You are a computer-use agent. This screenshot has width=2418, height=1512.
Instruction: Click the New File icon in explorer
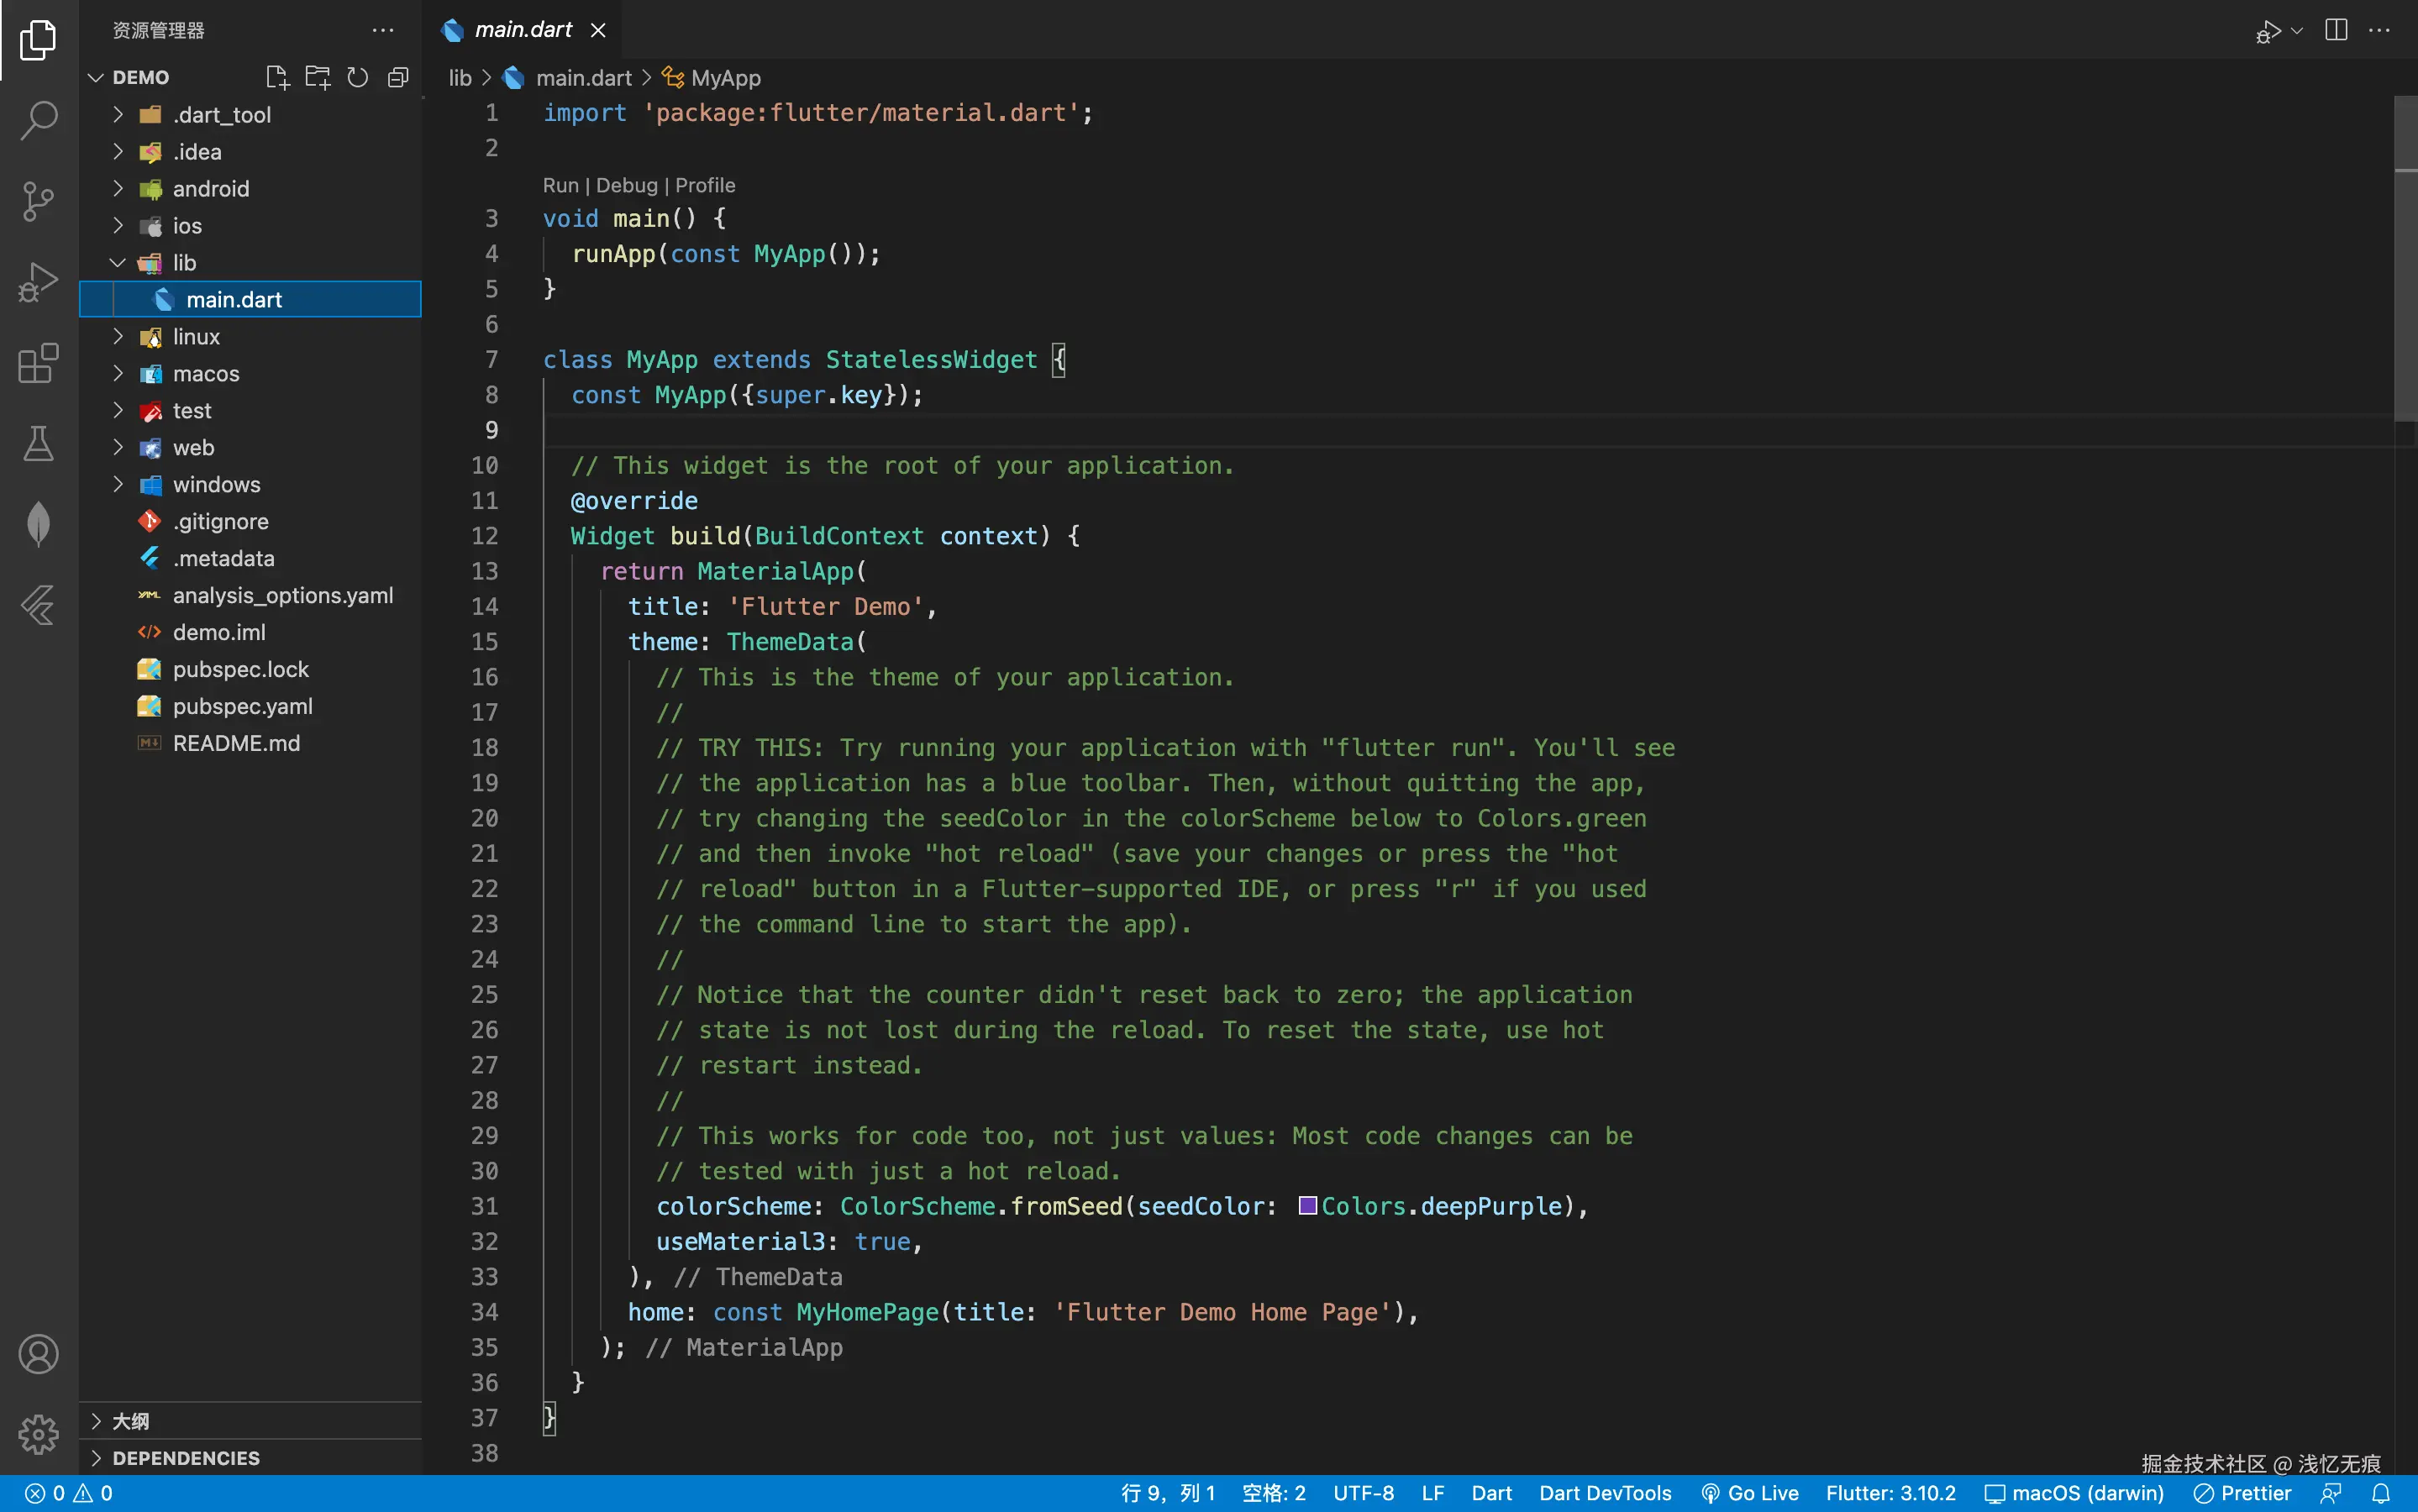click(277, 77)
